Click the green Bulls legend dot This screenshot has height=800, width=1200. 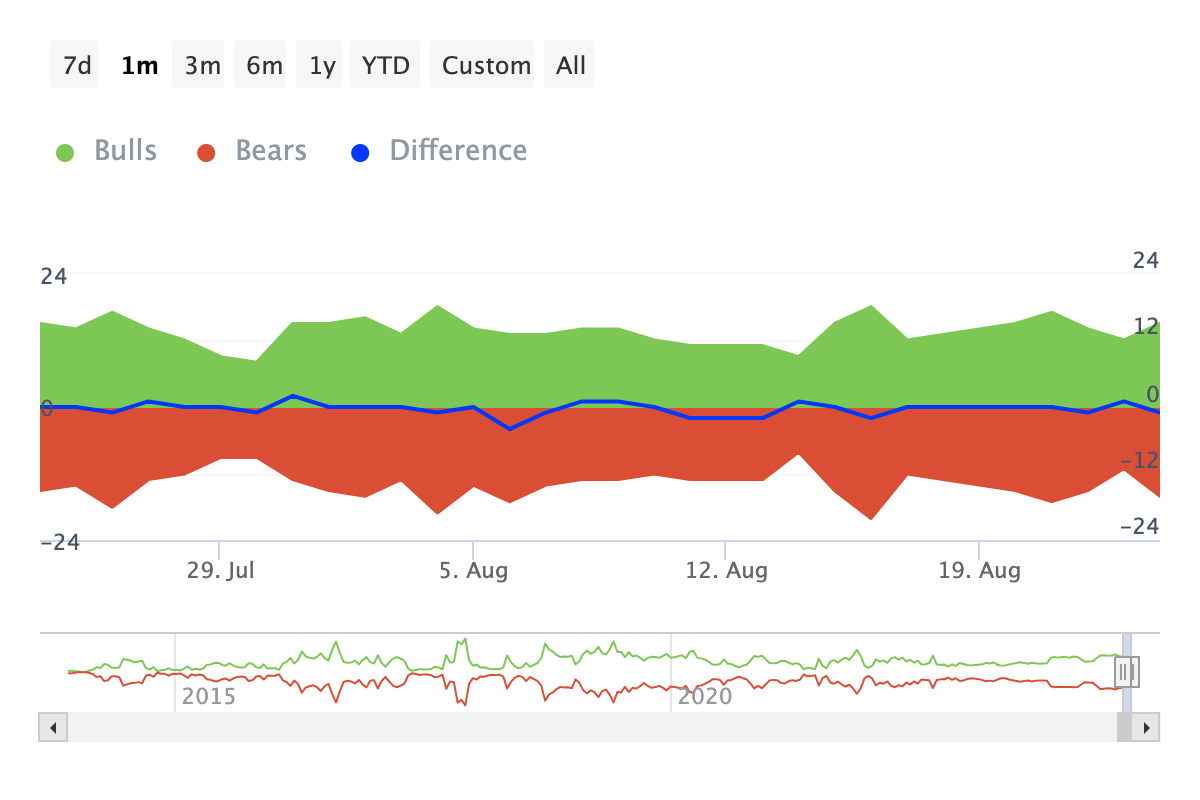tap(66, 153)
